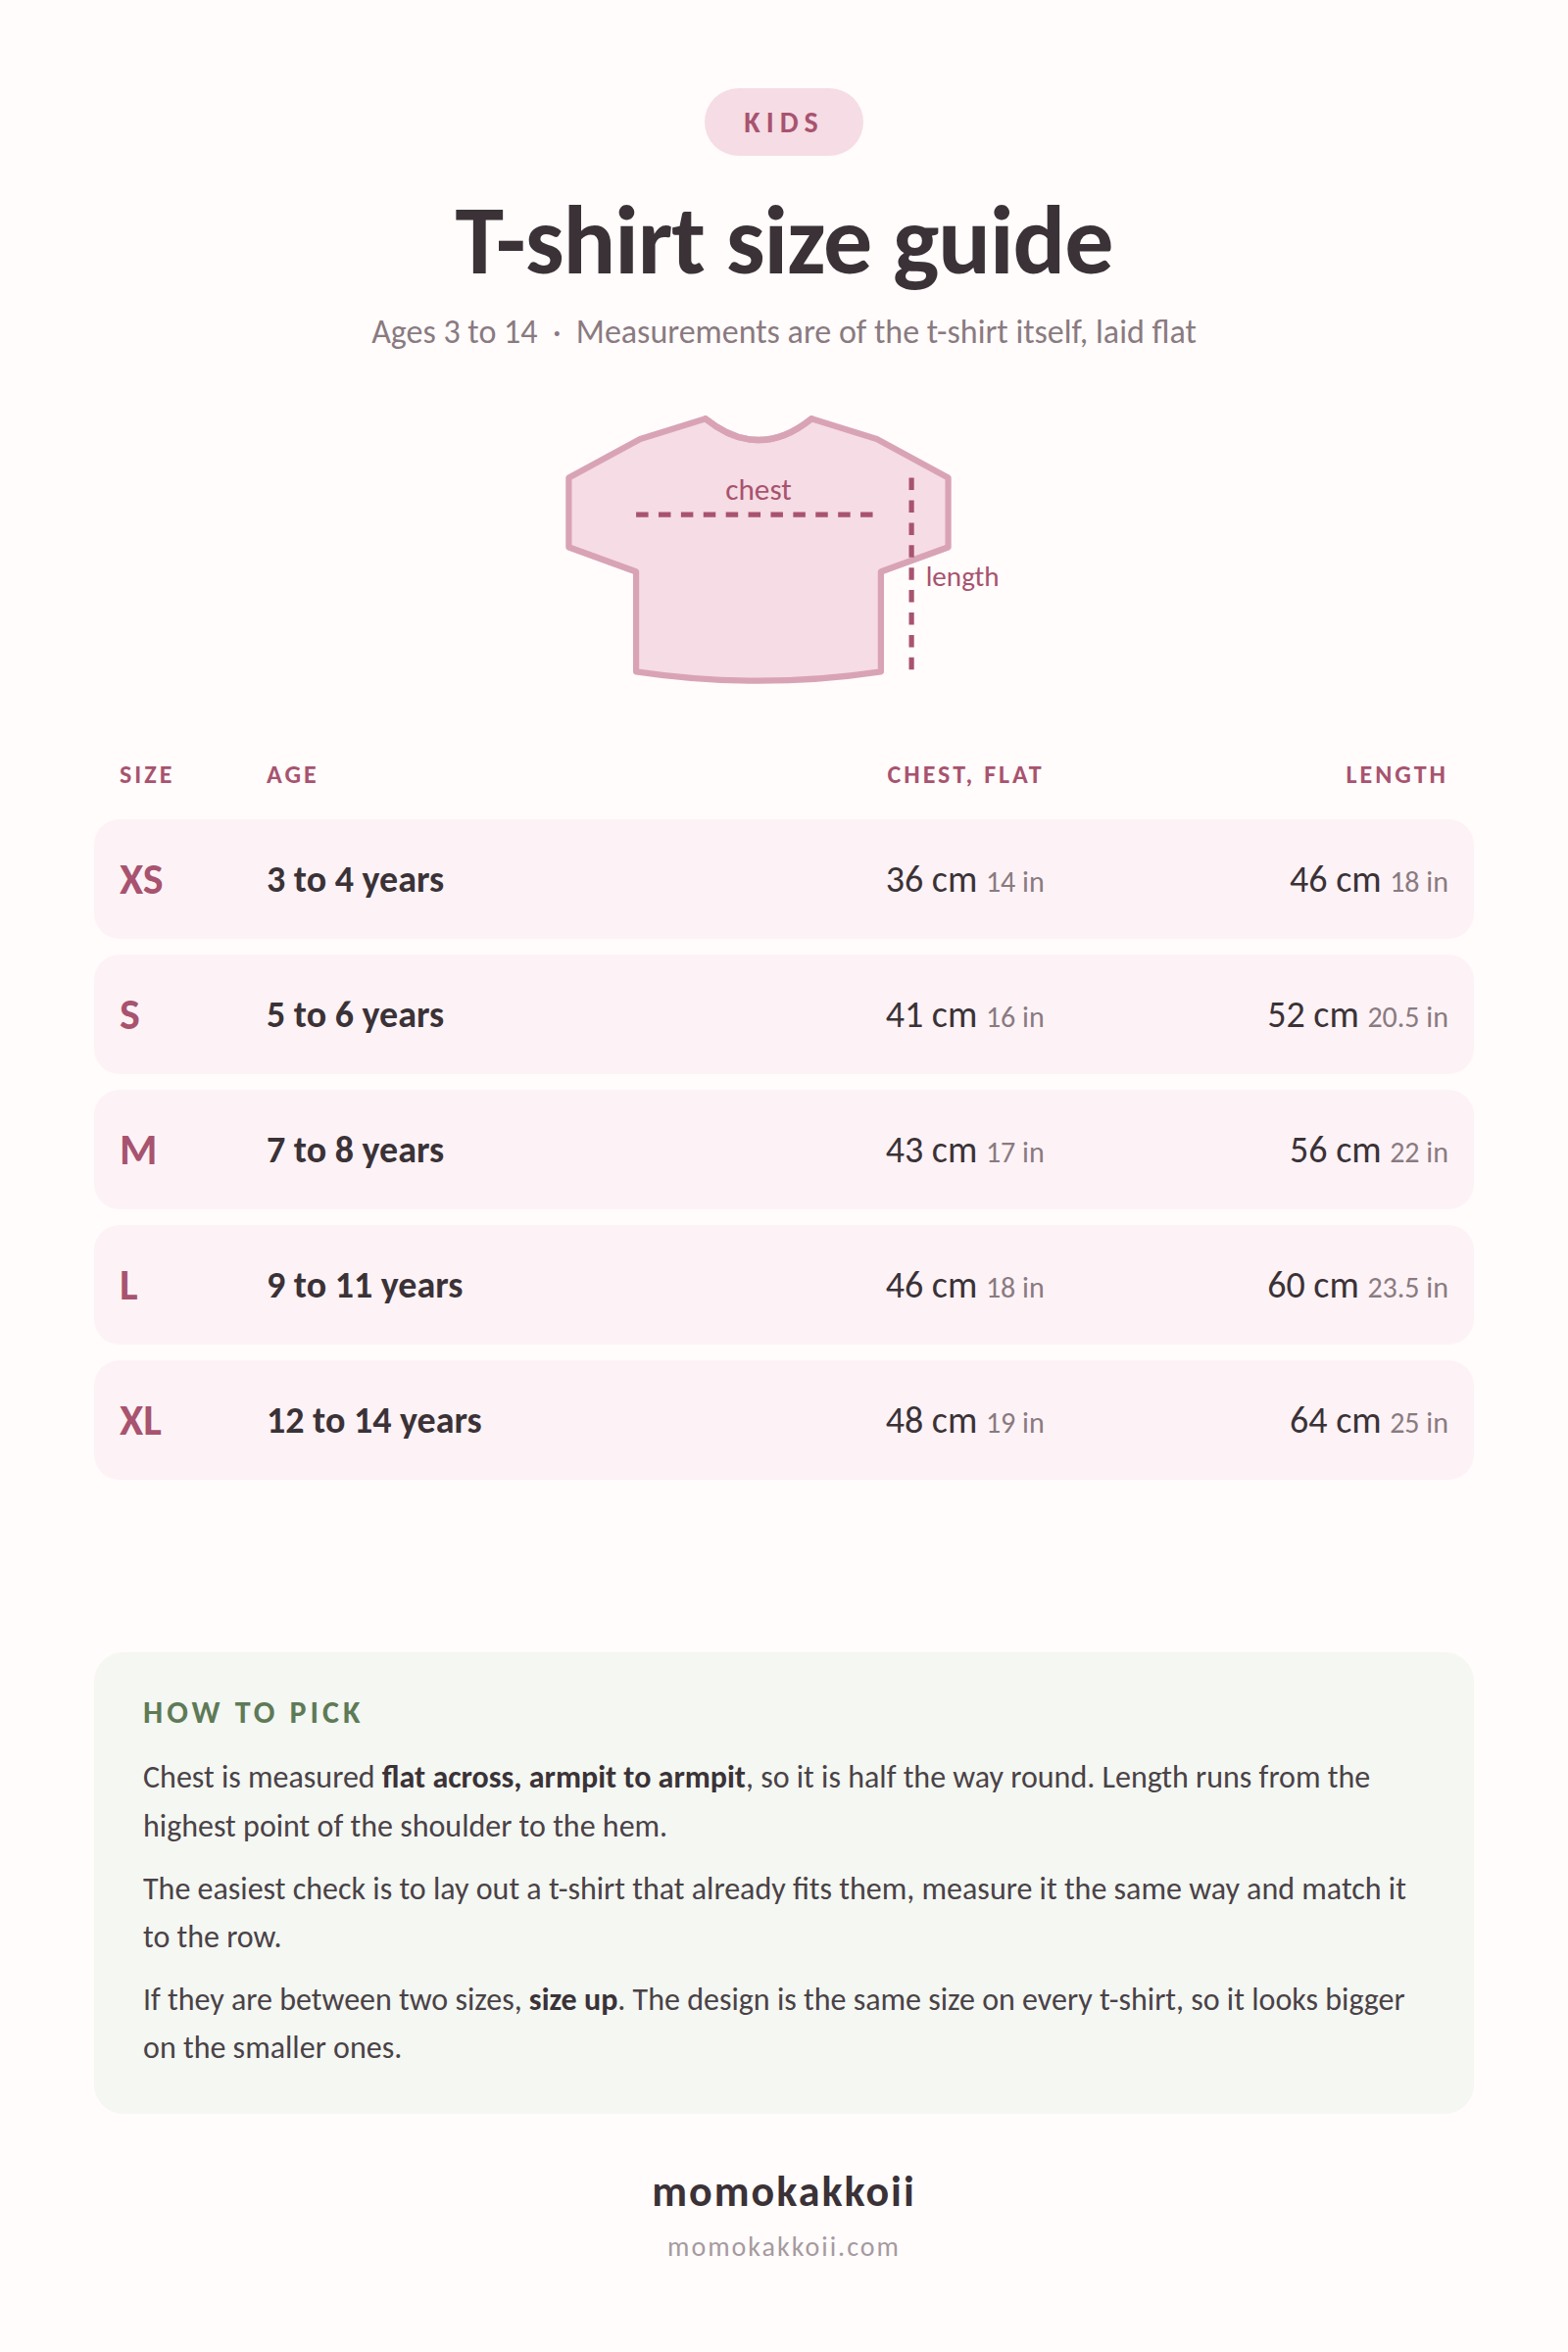Click the LENGTH column header
This screenshot has height=2352, width=1568.
(x=1395, y=775)
